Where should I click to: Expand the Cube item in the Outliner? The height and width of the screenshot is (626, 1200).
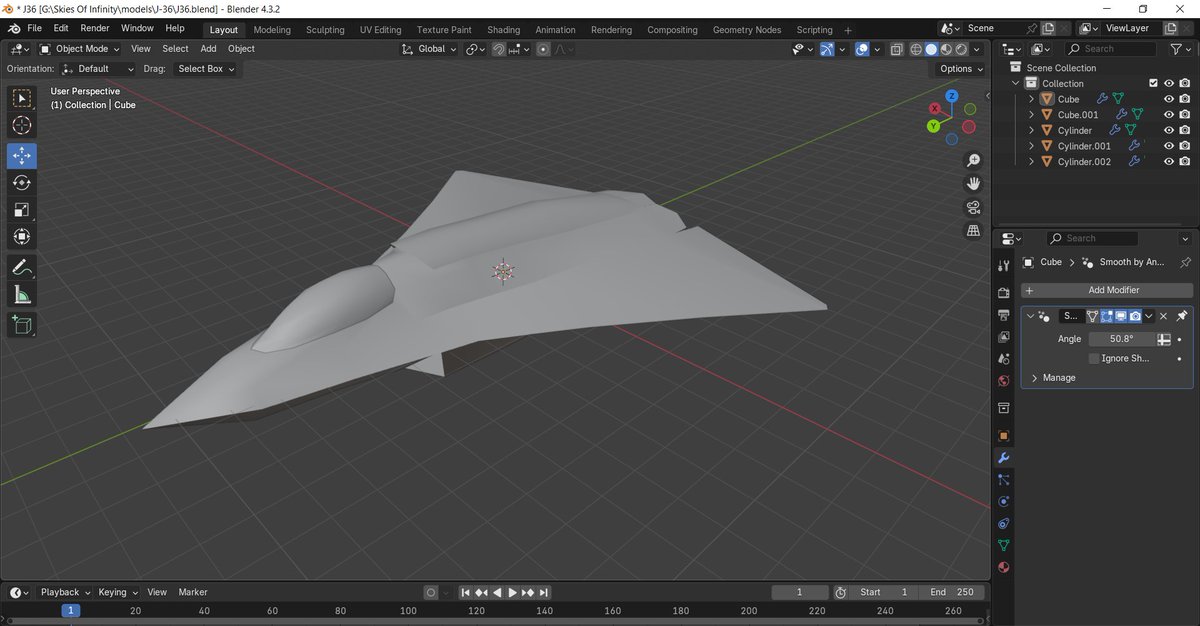pos(1031,99)
